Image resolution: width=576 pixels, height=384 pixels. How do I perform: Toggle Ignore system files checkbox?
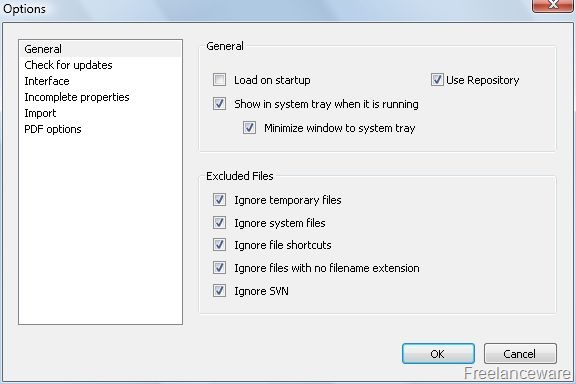click(219, 223)
